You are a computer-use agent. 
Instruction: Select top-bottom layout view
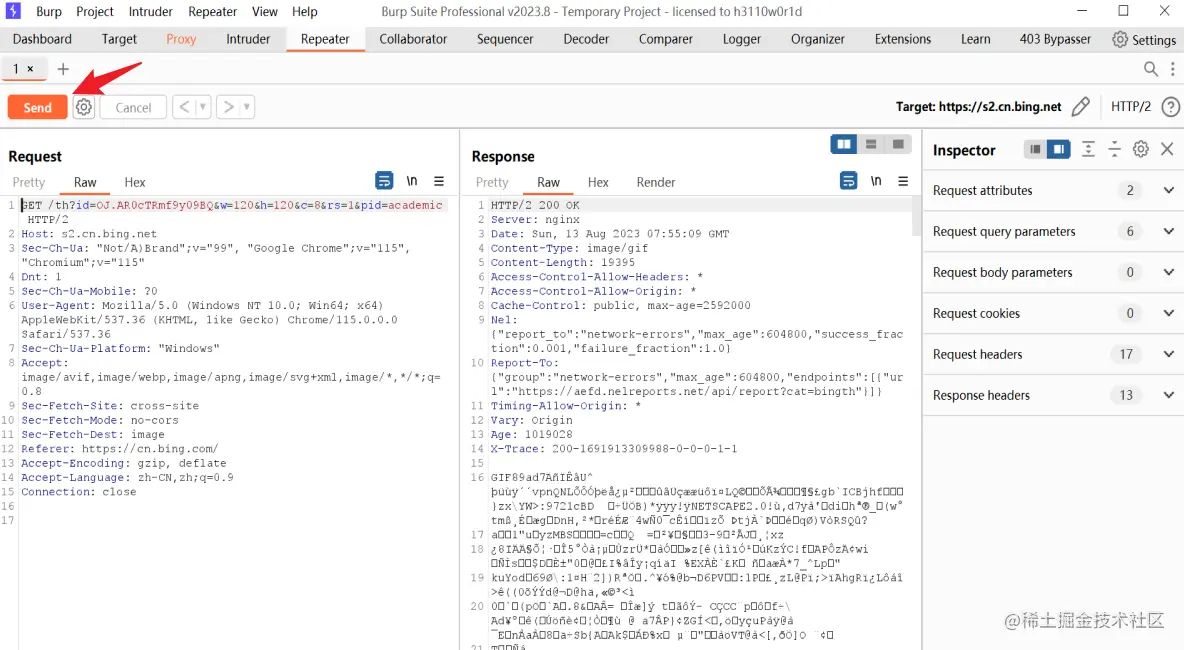(871, 144)
